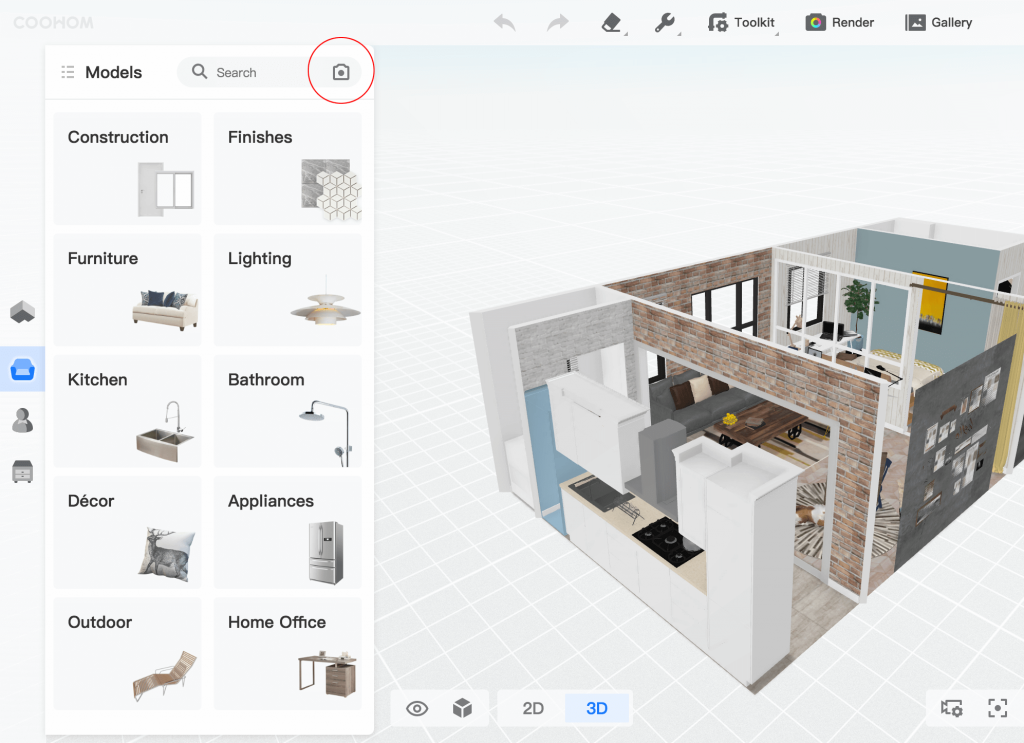The height and width of the screenshot is (743, 1024).
Task: Open the Appliances category
Action: click(287, 533)
